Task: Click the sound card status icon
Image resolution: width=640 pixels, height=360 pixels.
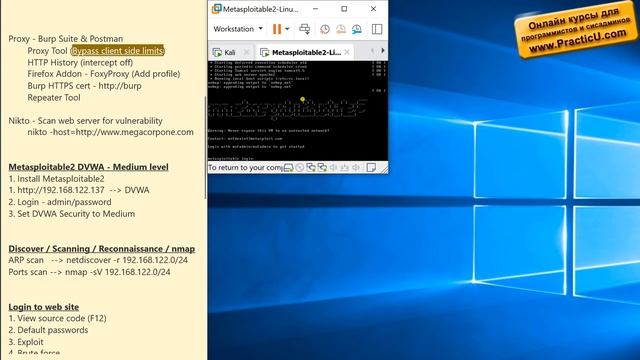Action: coord(333,167)
